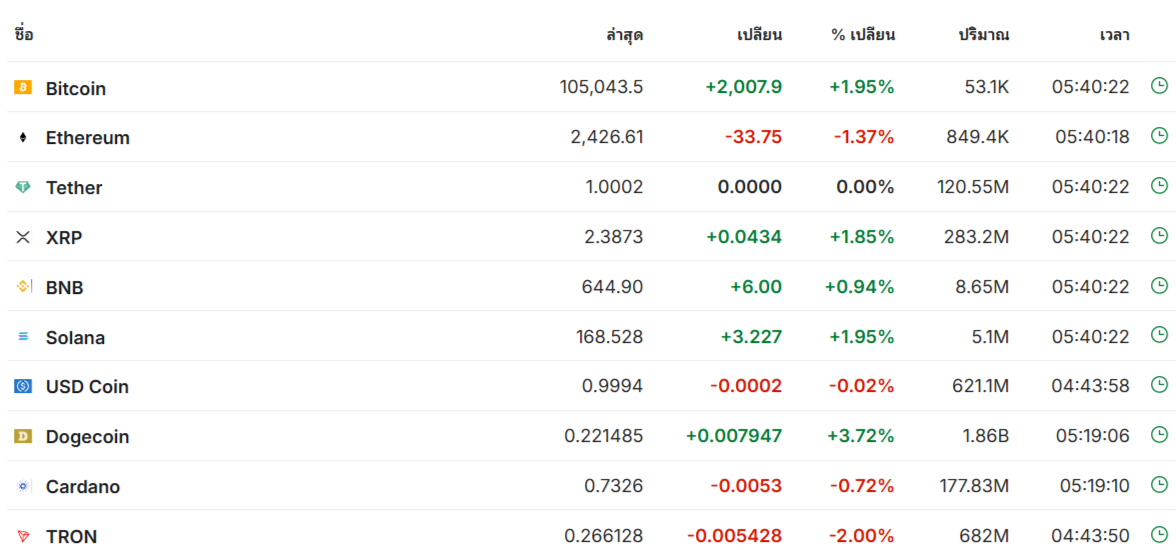The width and height of the screenshot is (1176, 550).
Task: Click XRP percent change +1.85%
Action: pos(862,237)
